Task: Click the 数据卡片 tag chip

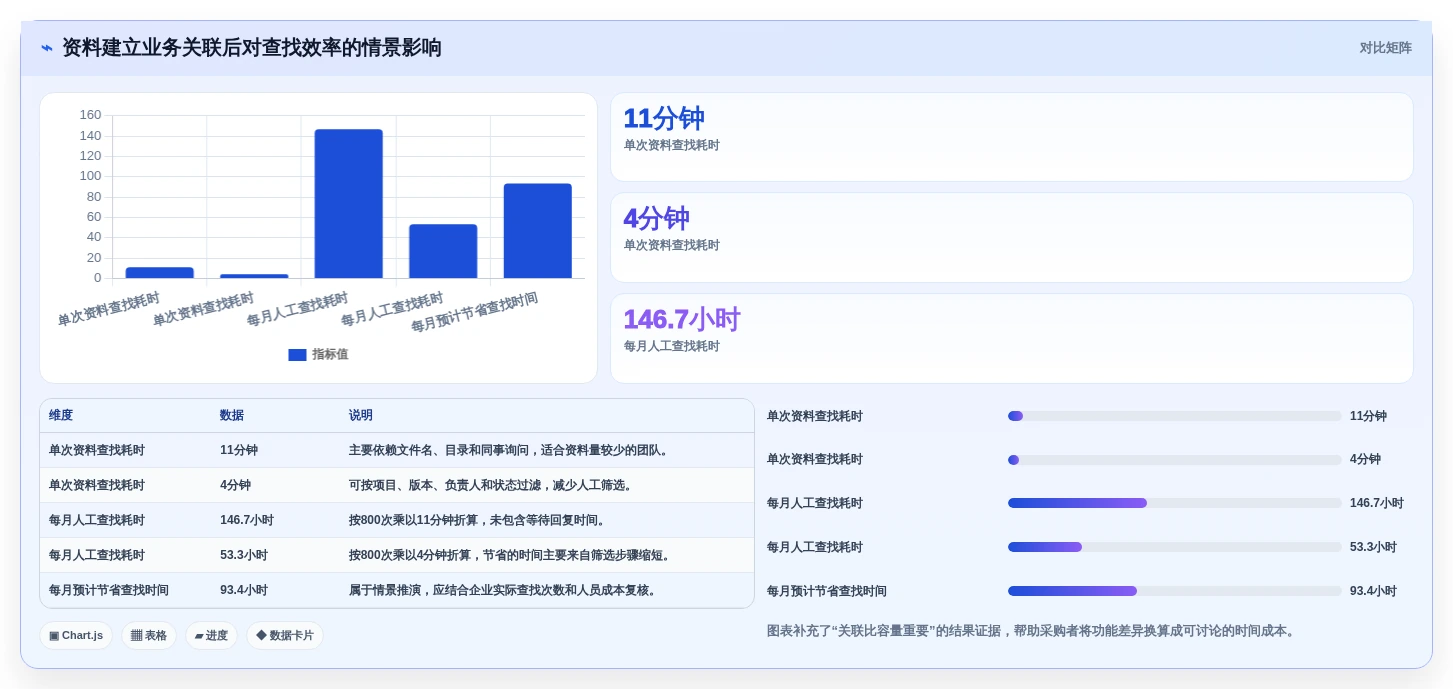Action: pyautogui.click(x=285, y=636)
